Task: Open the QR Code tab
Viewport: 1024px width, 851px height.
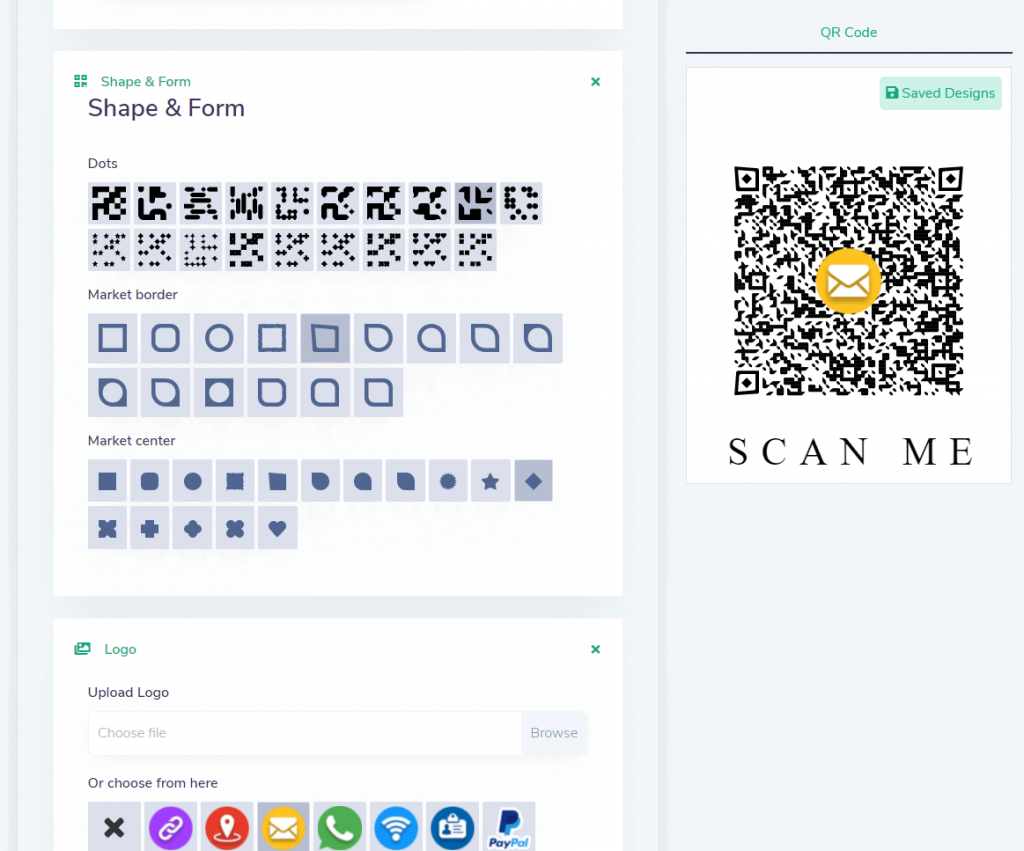Action: [848, 32]
